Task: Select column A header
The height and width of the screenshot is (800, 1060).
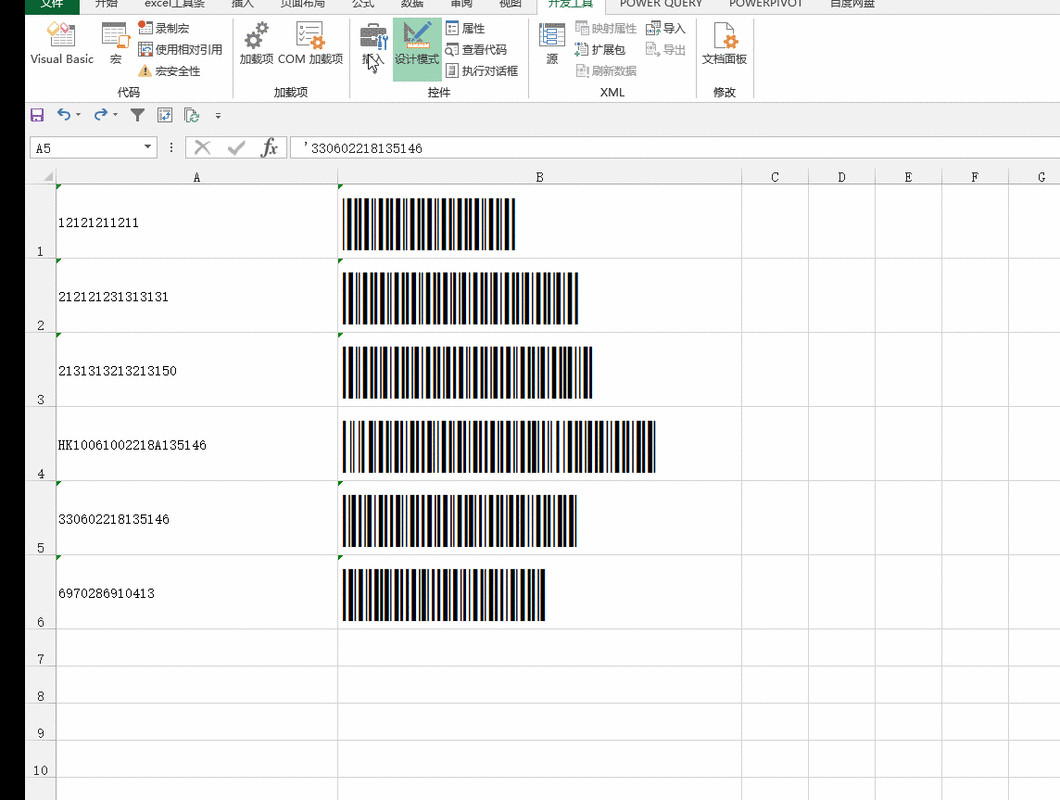Action: coord(197,177)
